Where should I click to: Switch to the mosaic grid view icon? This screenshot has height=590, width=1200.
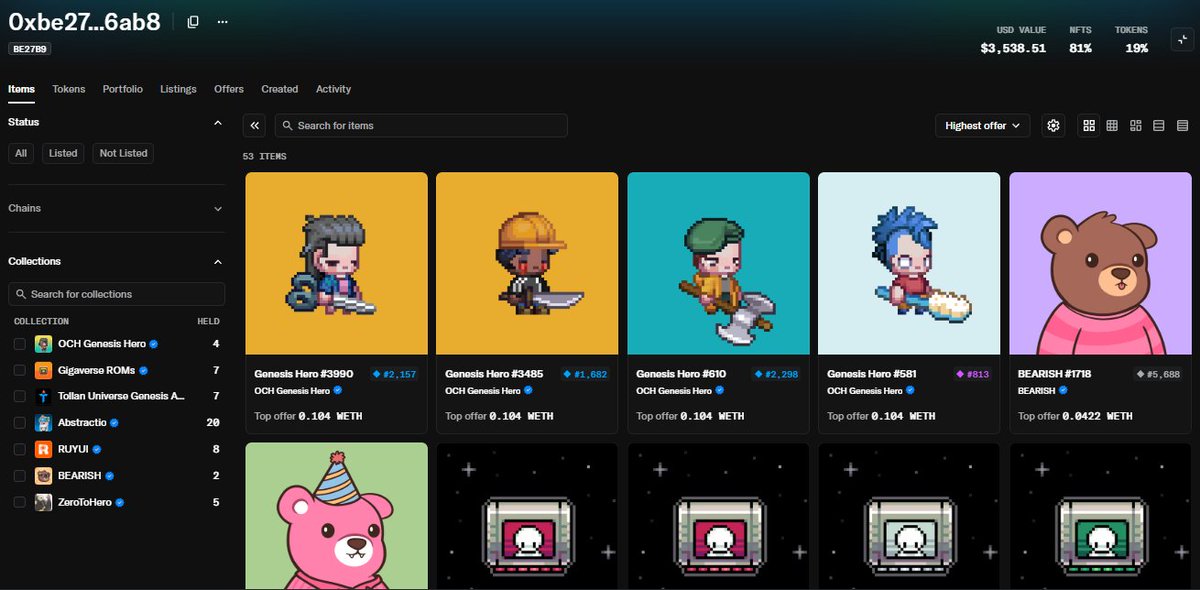click(1135, 125)
